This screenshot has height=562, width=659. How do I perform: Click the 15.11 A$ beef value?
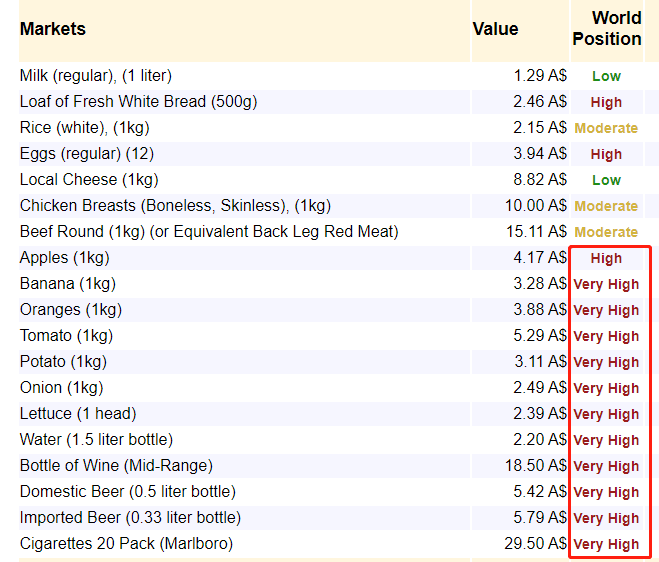click(536, 232)
